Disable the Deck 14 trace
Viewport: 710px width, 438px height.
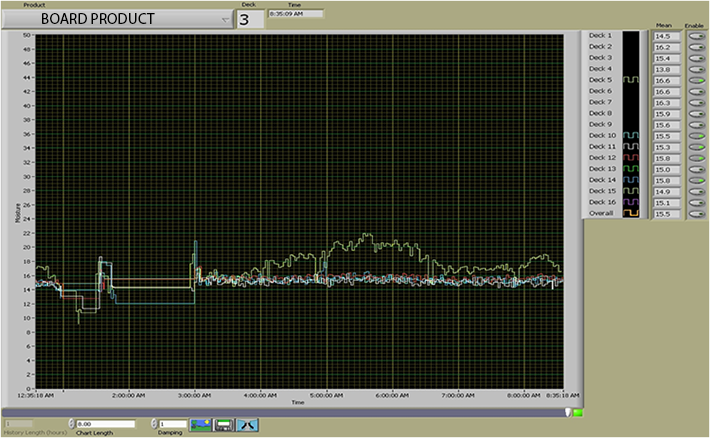(696, 180)
